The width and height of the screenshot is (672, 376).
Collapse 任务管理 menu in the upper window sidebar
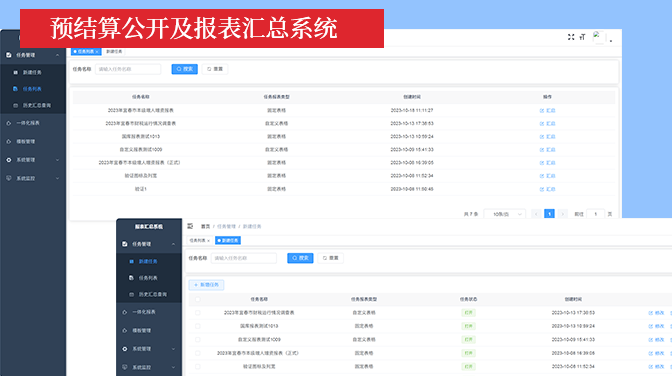point(33,55)
